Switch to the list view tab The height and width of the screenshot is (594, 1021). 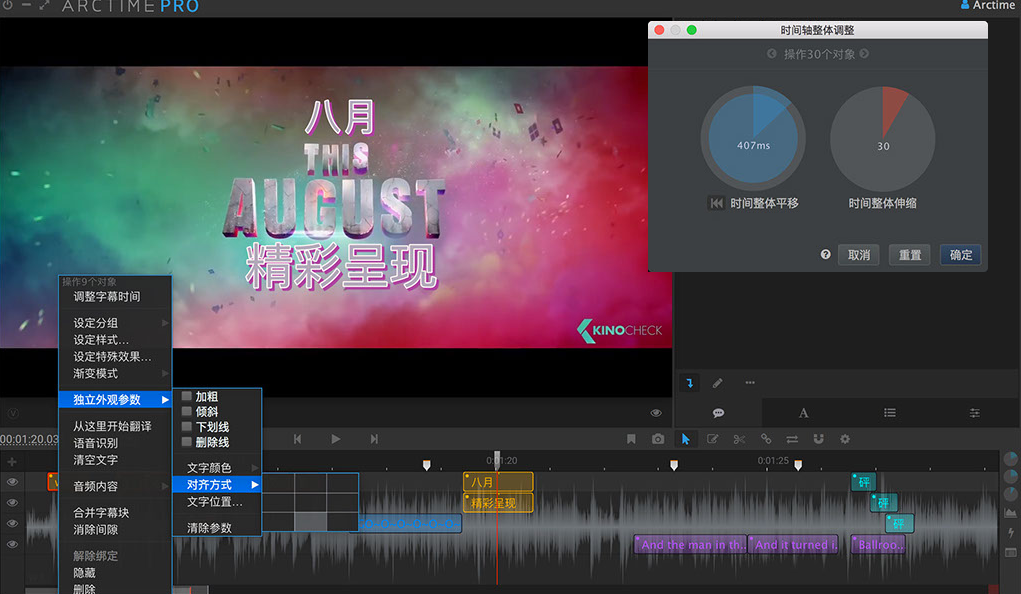(889, 413)
